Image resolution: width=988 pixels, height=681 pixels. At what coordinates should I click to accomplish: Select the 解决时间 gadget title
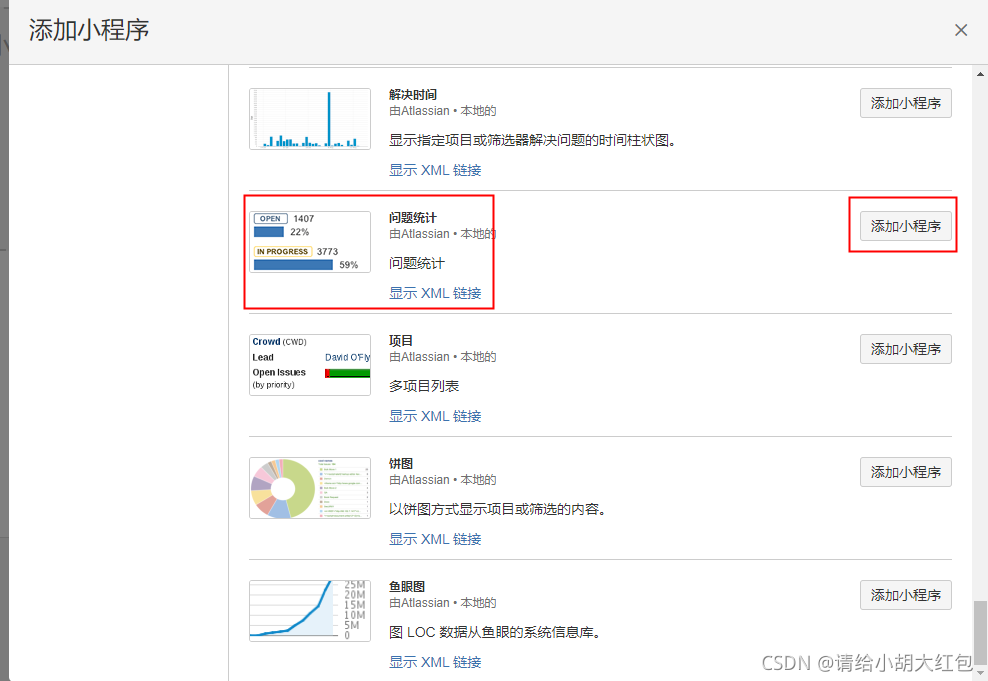(x=413, y=94)
